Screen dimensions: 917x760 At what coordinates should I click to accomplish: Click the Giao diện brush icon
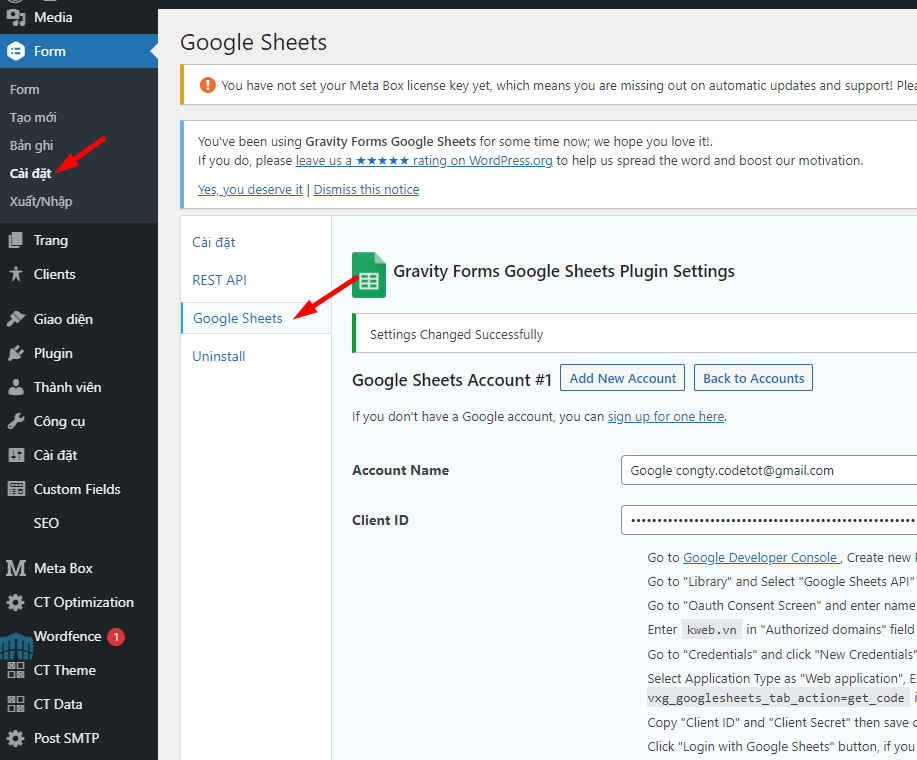(x=16, y=319)
